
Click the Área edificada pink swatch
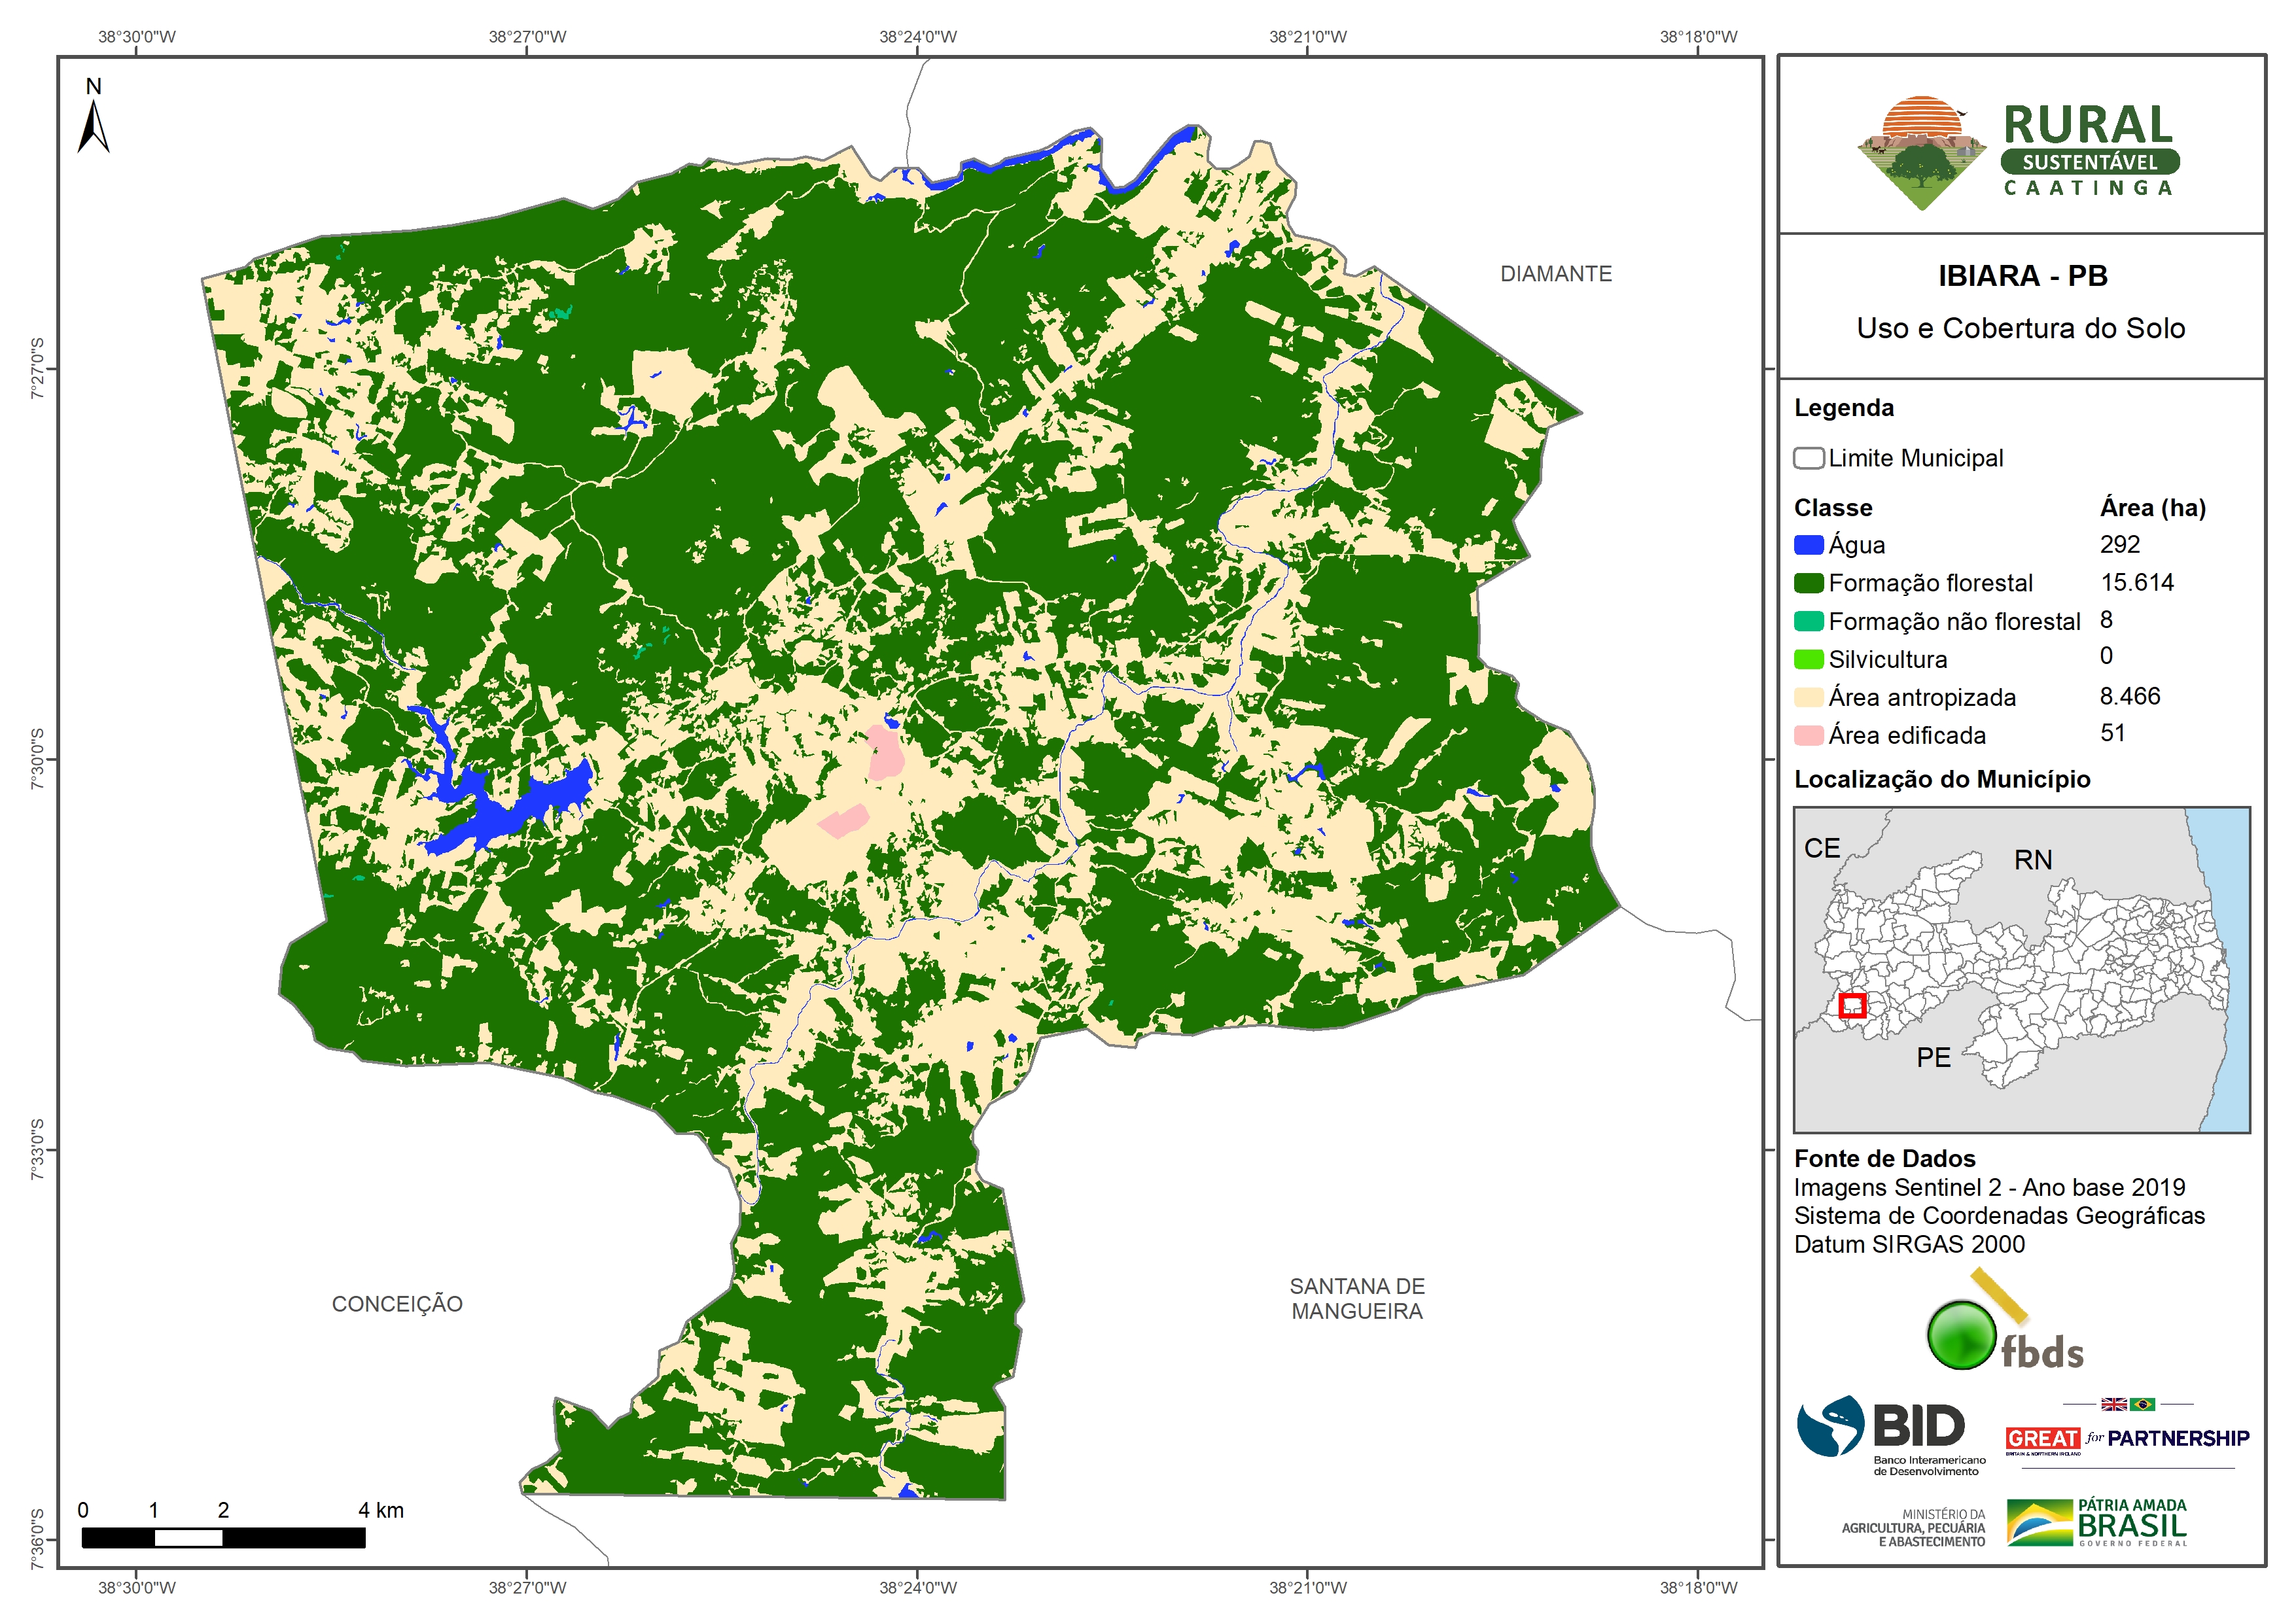(1808, 735)
